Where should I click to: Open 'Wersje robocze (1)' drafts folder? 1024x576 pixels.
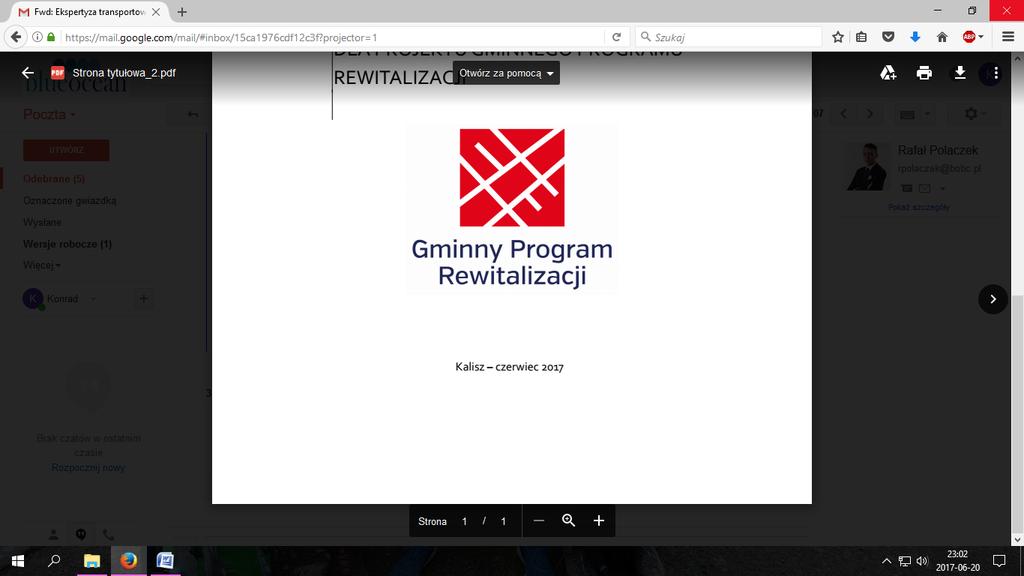coord(67,244)
